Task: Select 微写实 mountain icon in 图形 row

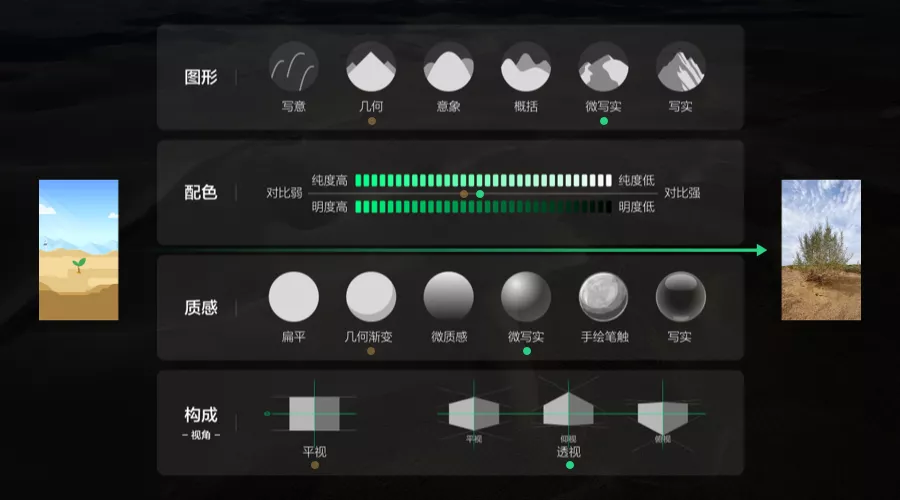Action: tap(603, 67)
